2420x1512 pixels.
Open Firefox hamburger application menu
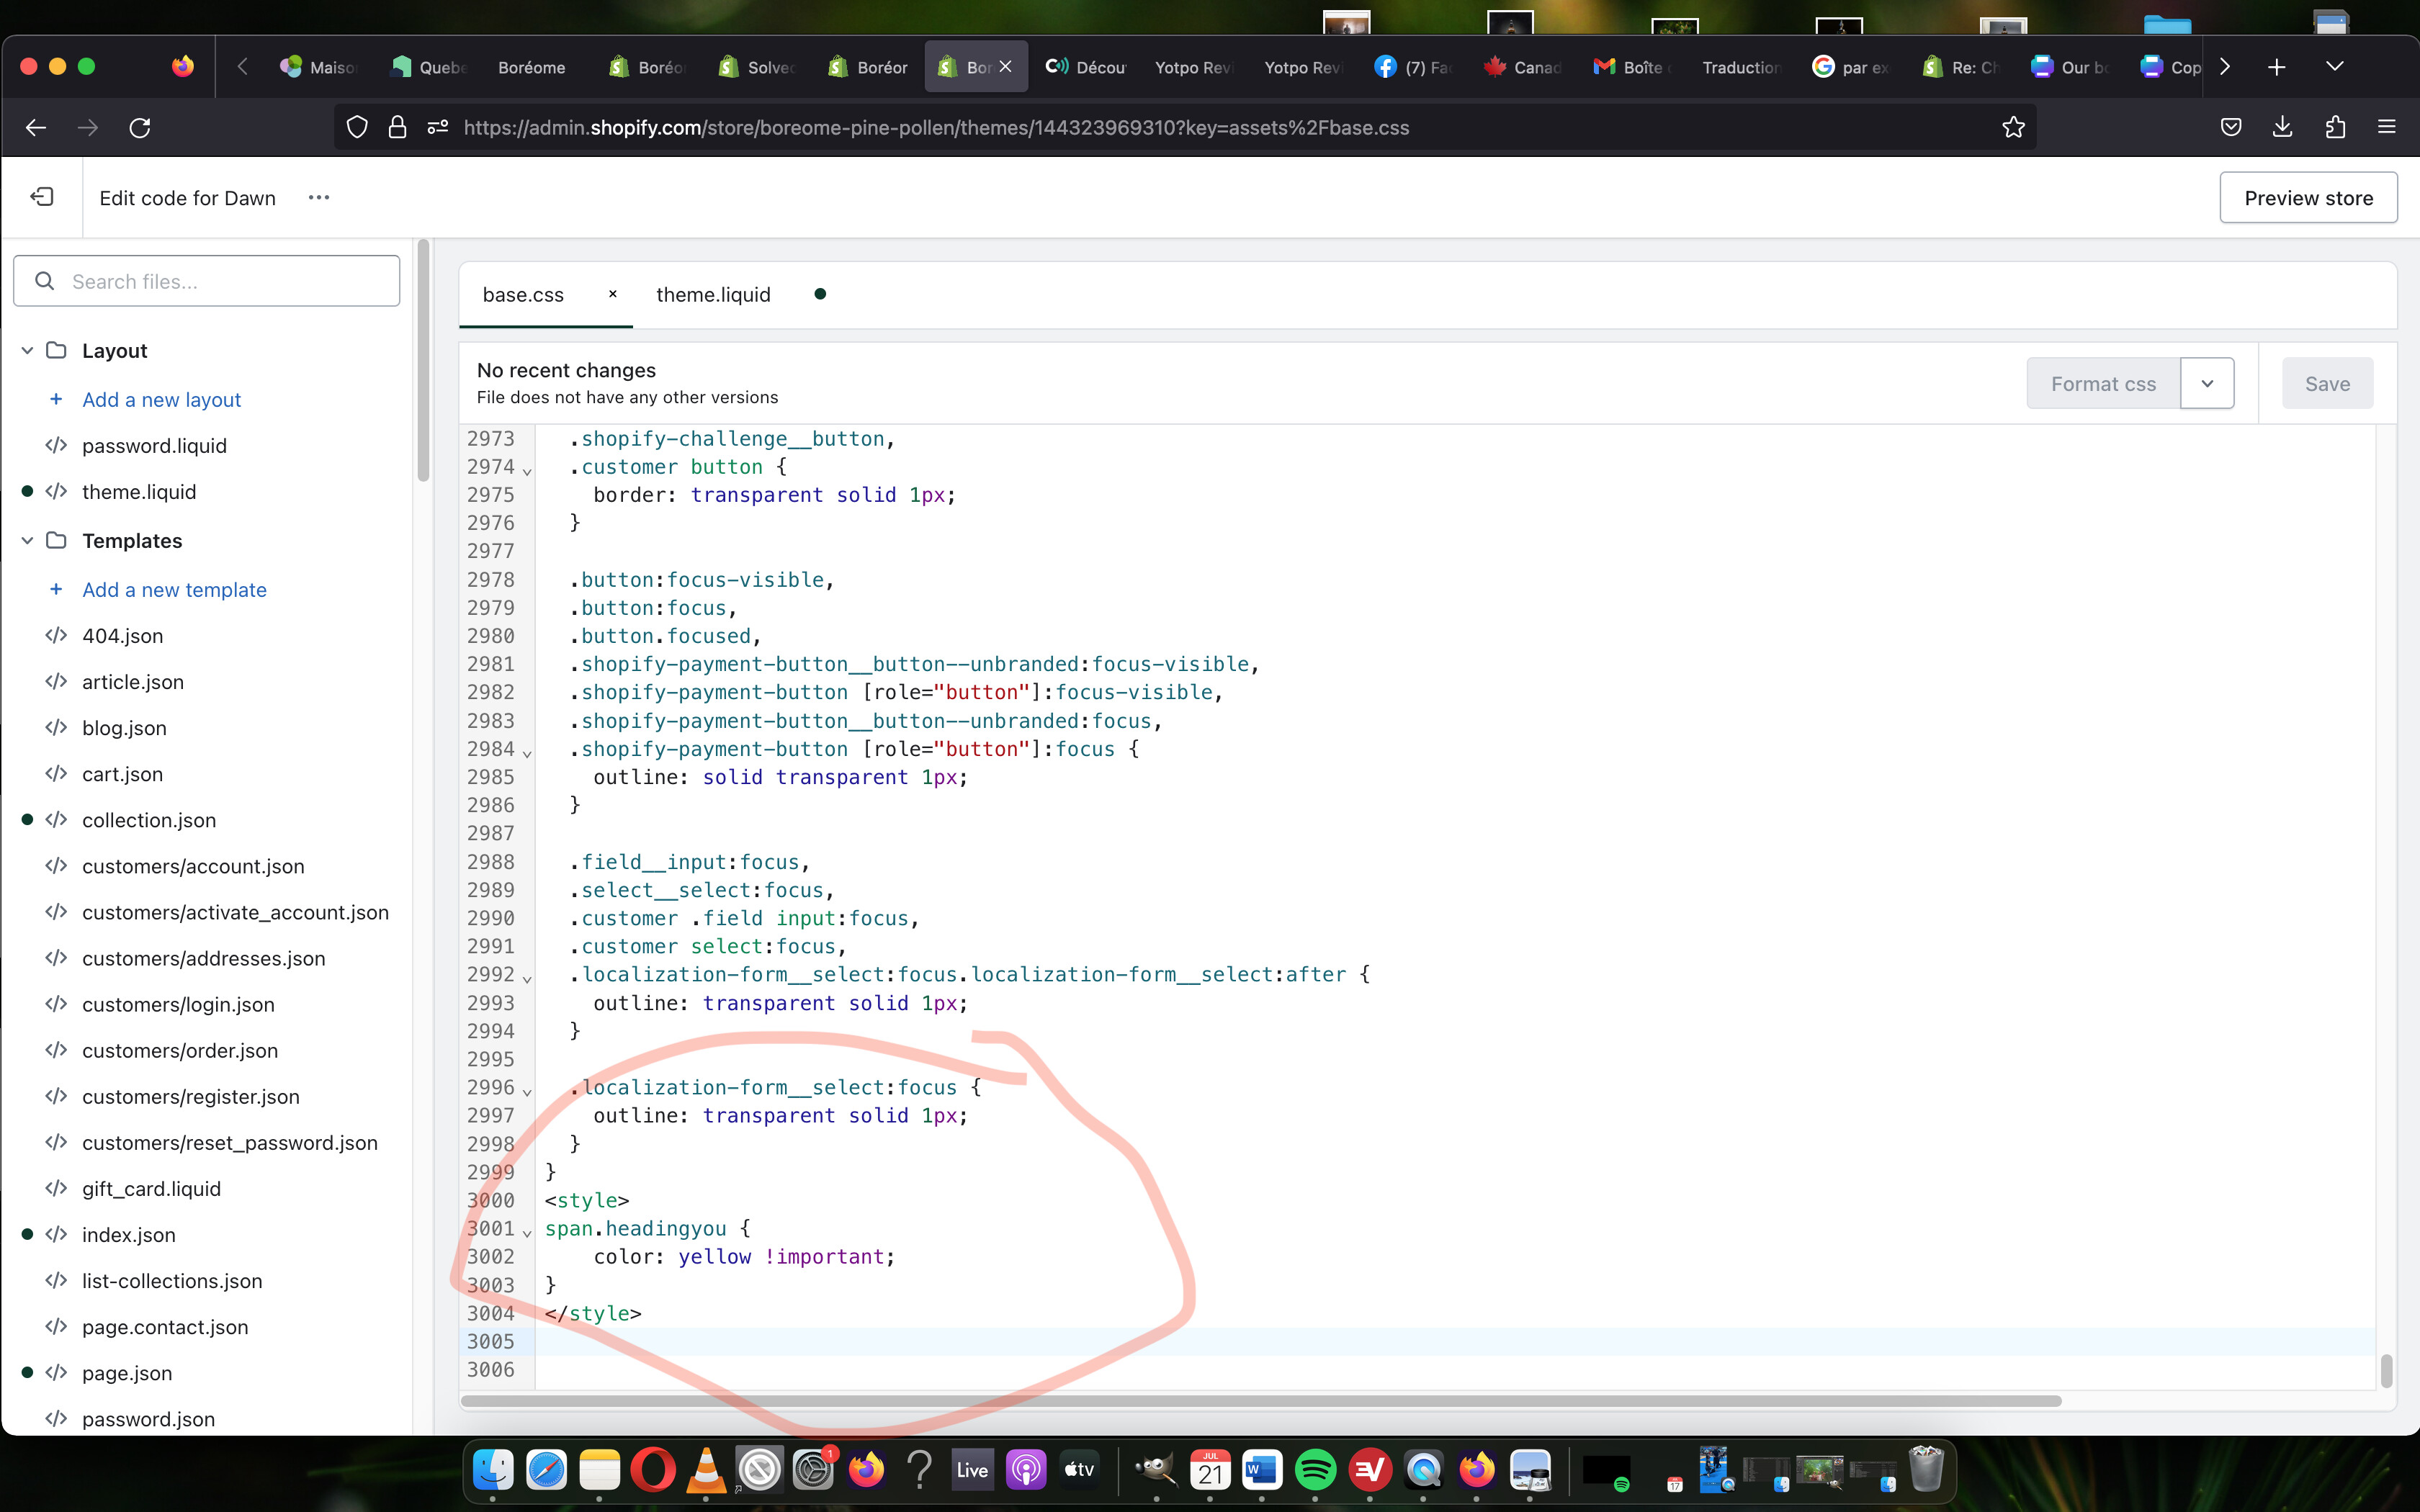(x=2387, y=127)
